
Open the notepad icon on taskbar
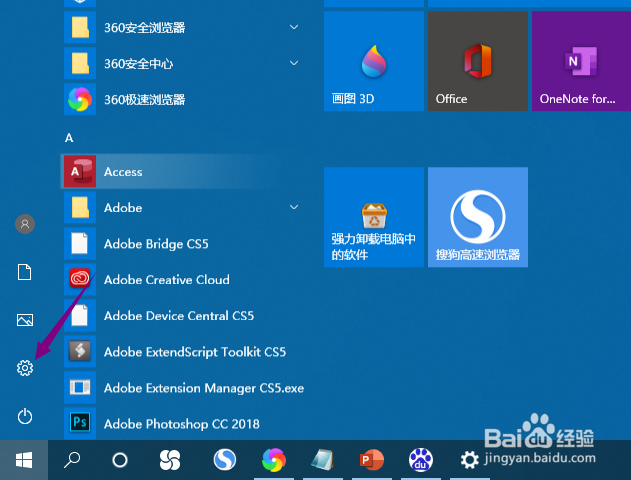pos(323,459)
